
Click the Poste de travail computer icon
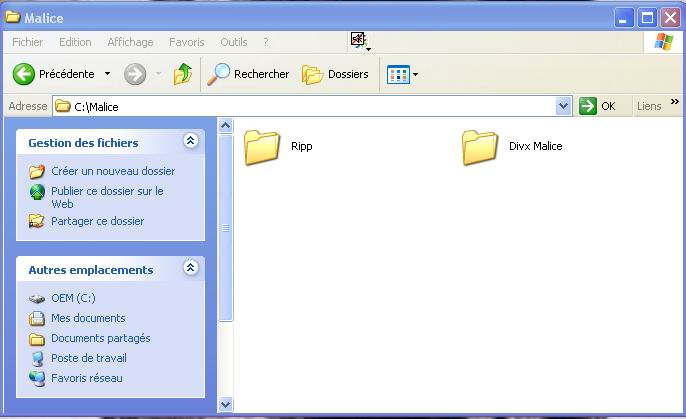[x=38, y=359]
